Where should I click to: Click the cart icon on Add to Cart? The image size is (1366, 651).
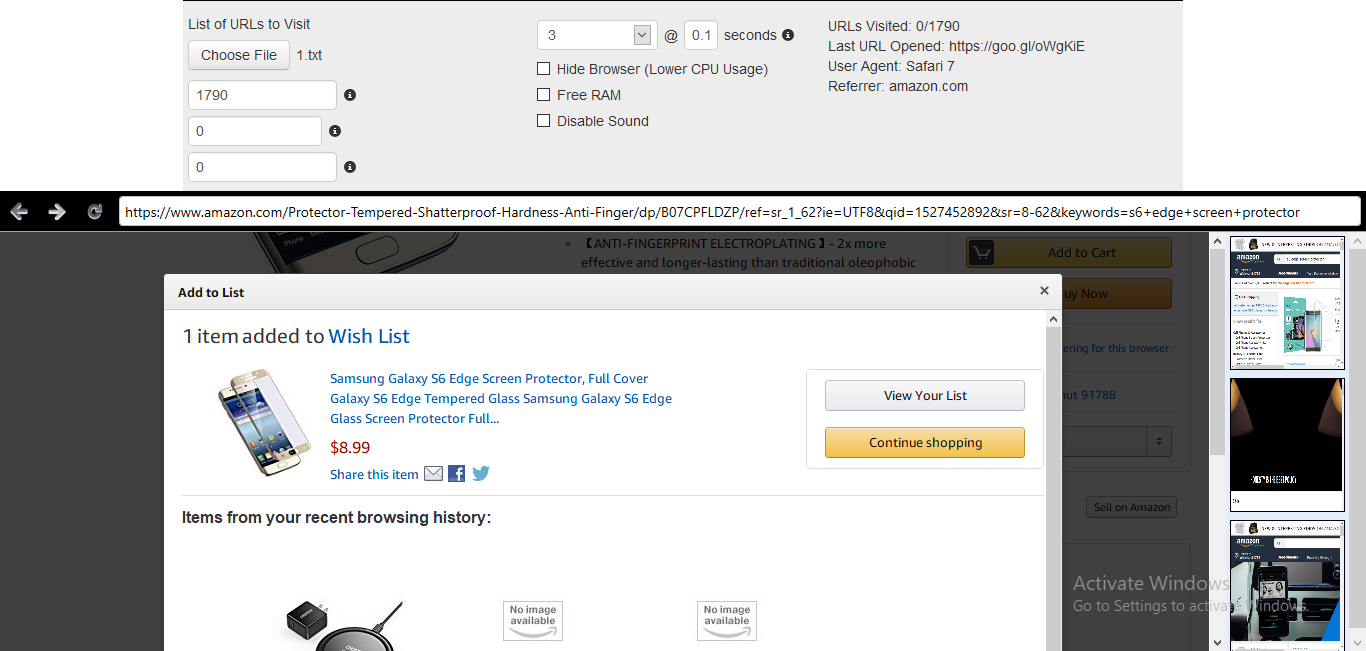pos(981,253)
